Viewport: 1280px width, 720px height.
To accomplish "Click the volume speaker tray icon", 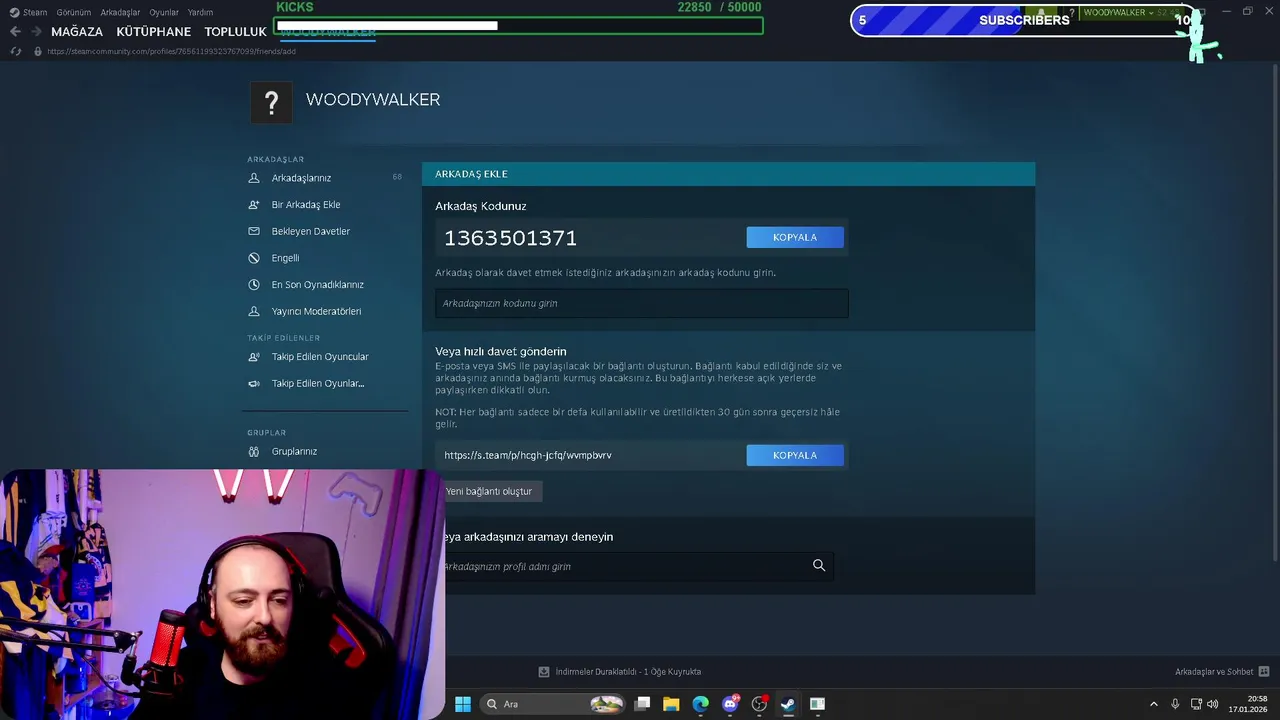I will coord(1215,704).
